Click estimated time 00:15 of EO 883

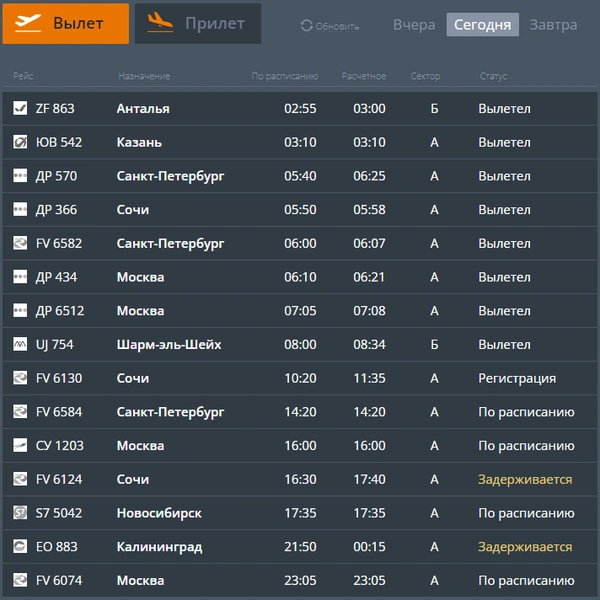(369, 546)
